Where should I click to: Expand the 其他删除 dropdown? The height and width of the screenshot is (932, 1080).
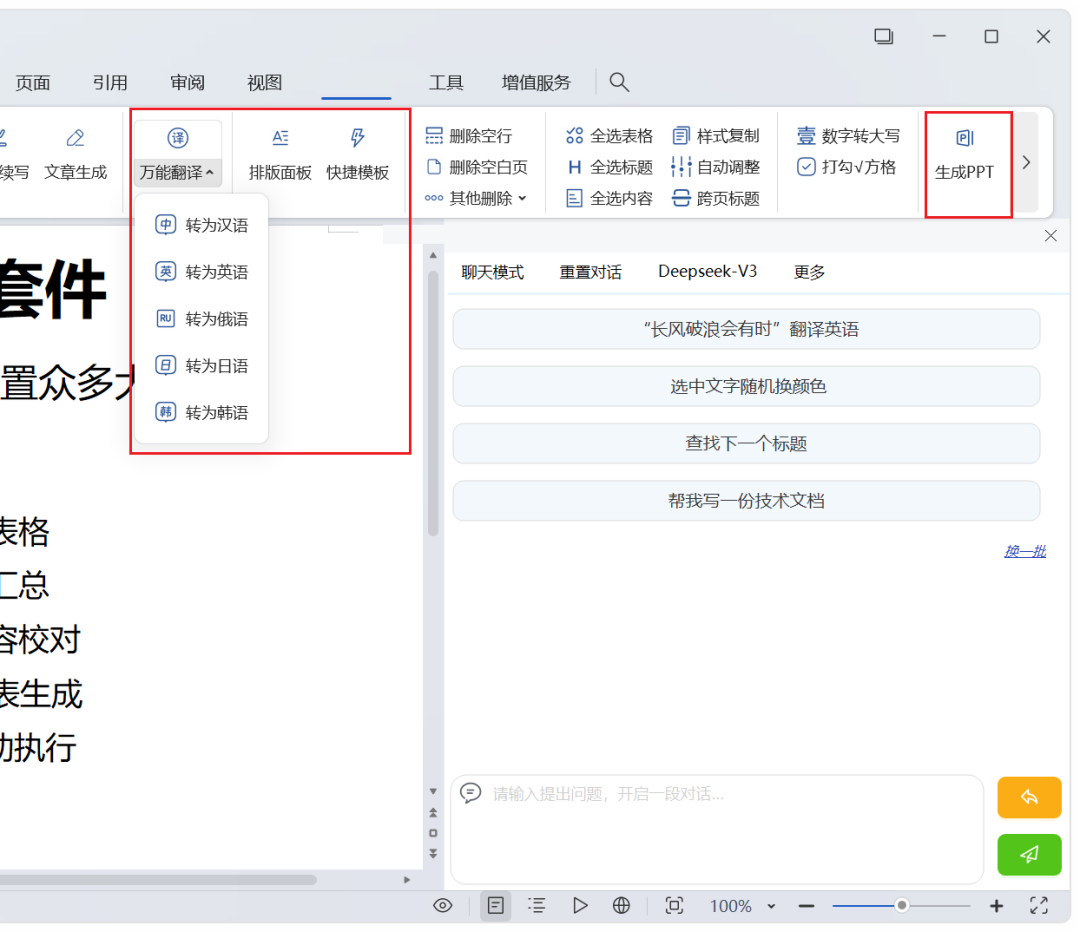pos(477,198)
